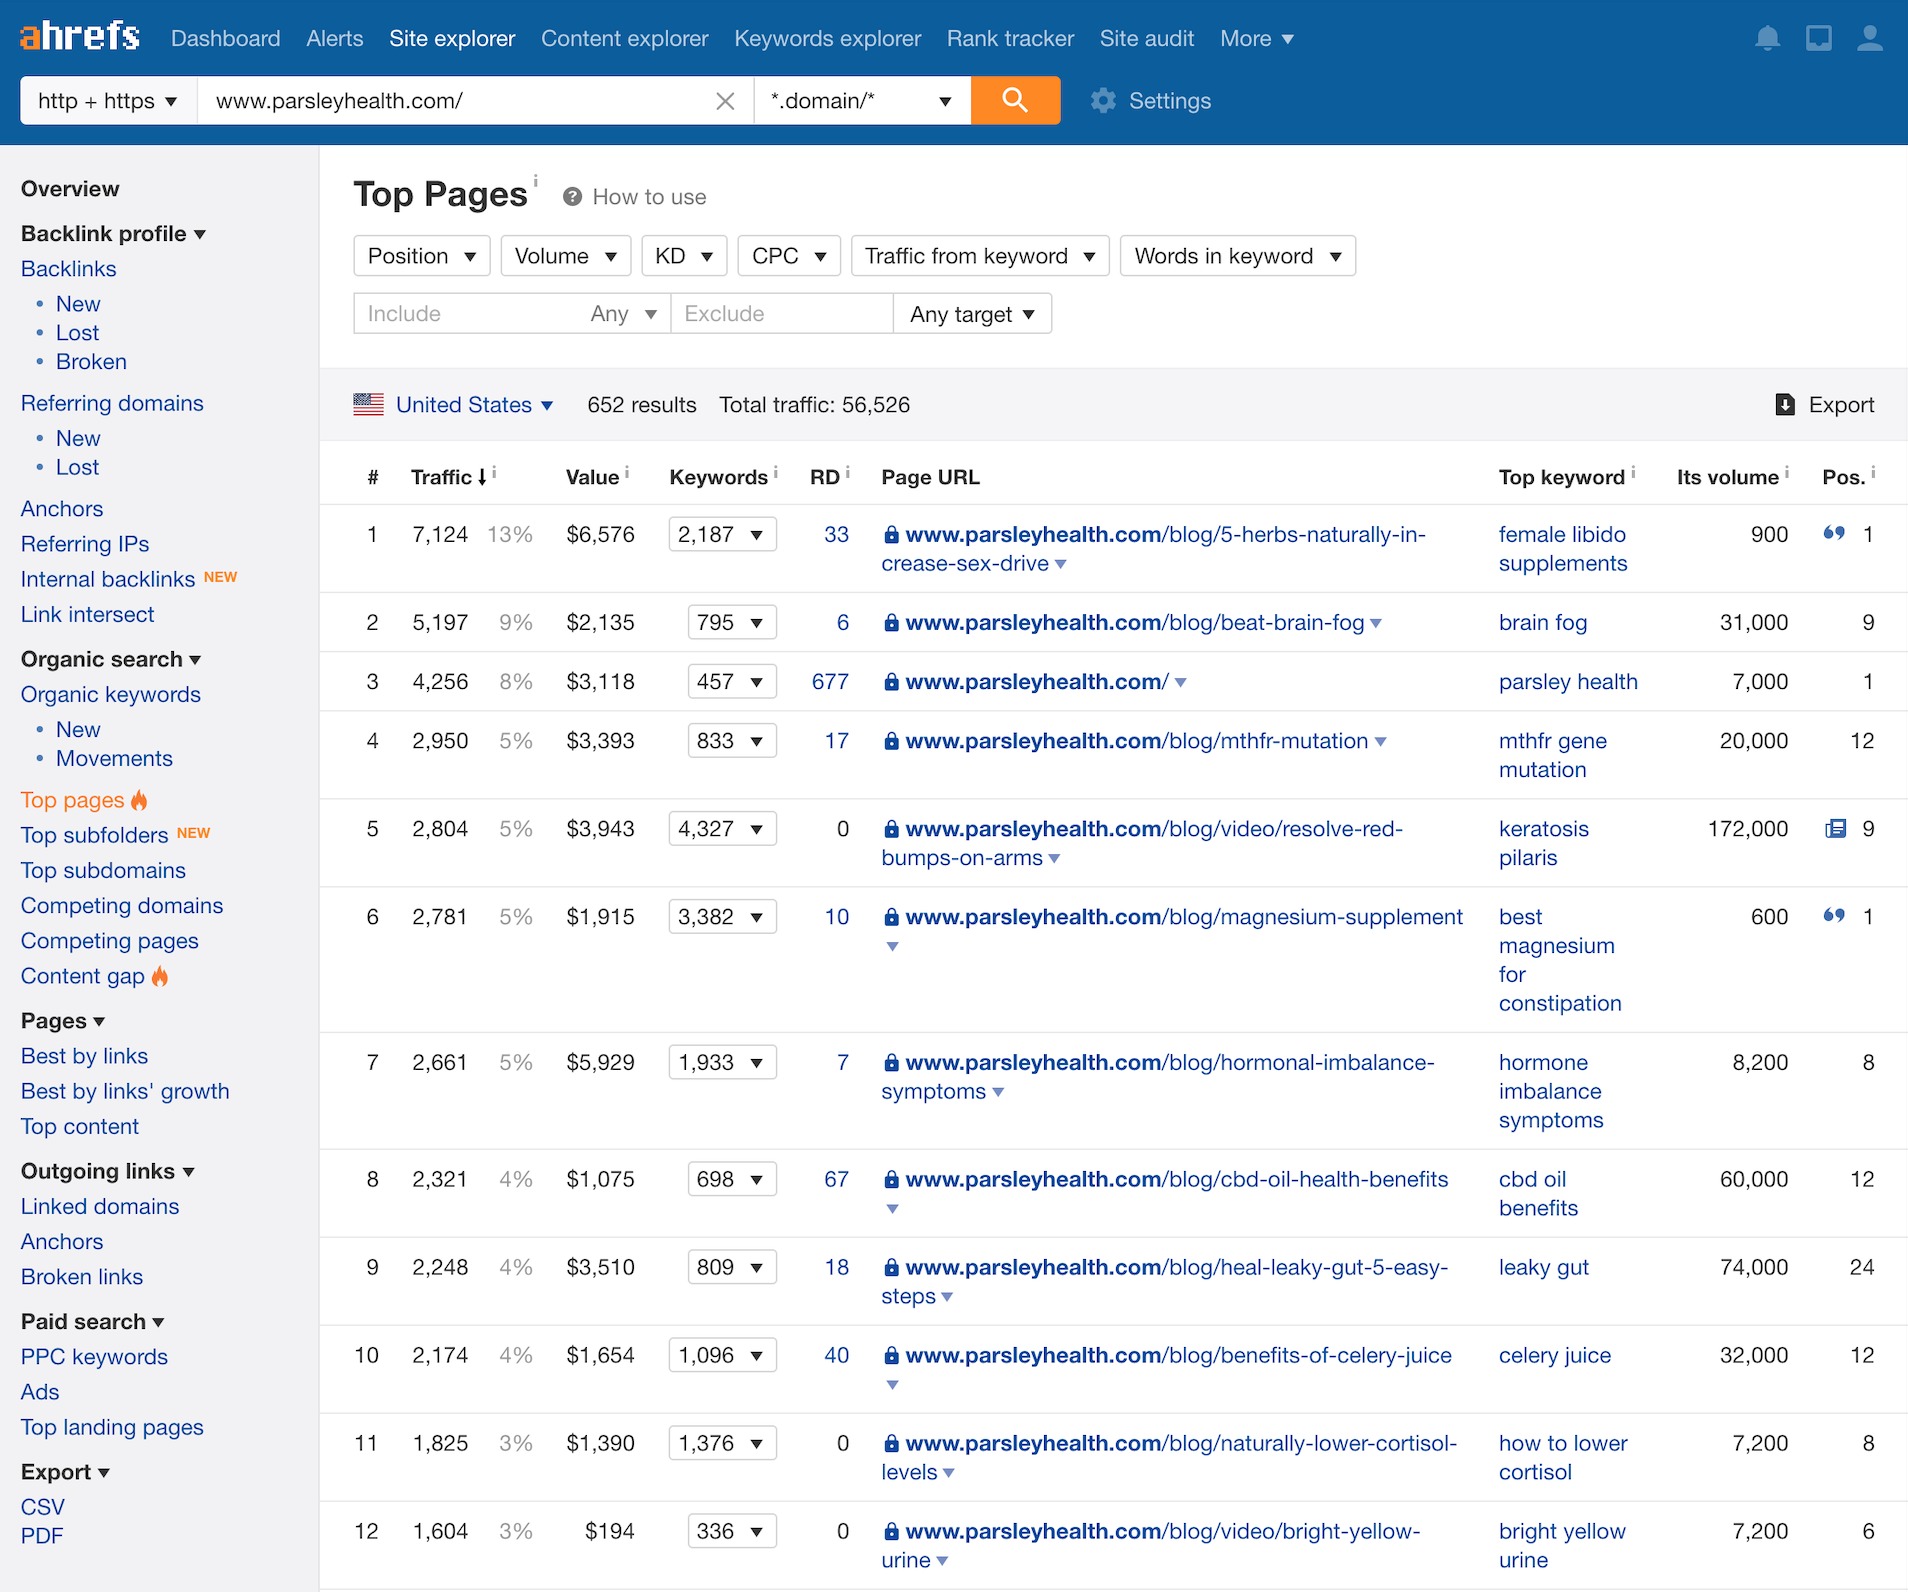1908x1592 pixels.
Task: Open the Position filter dropdown
Action: (x=422, y=256)
